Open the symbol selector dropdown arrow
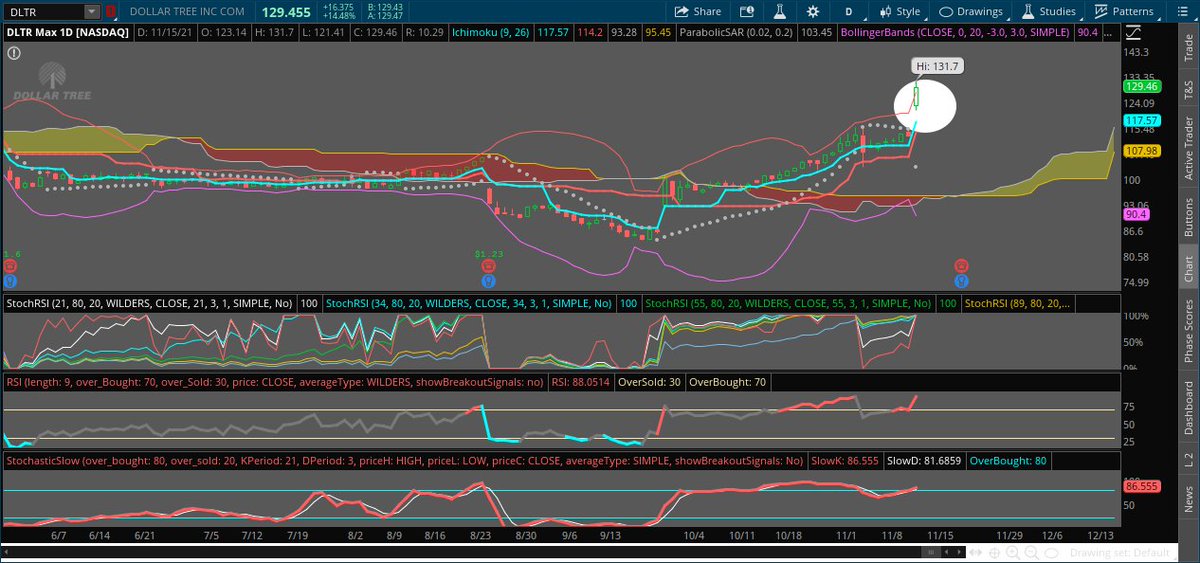The image size is (1200, 563). (93, 12)
